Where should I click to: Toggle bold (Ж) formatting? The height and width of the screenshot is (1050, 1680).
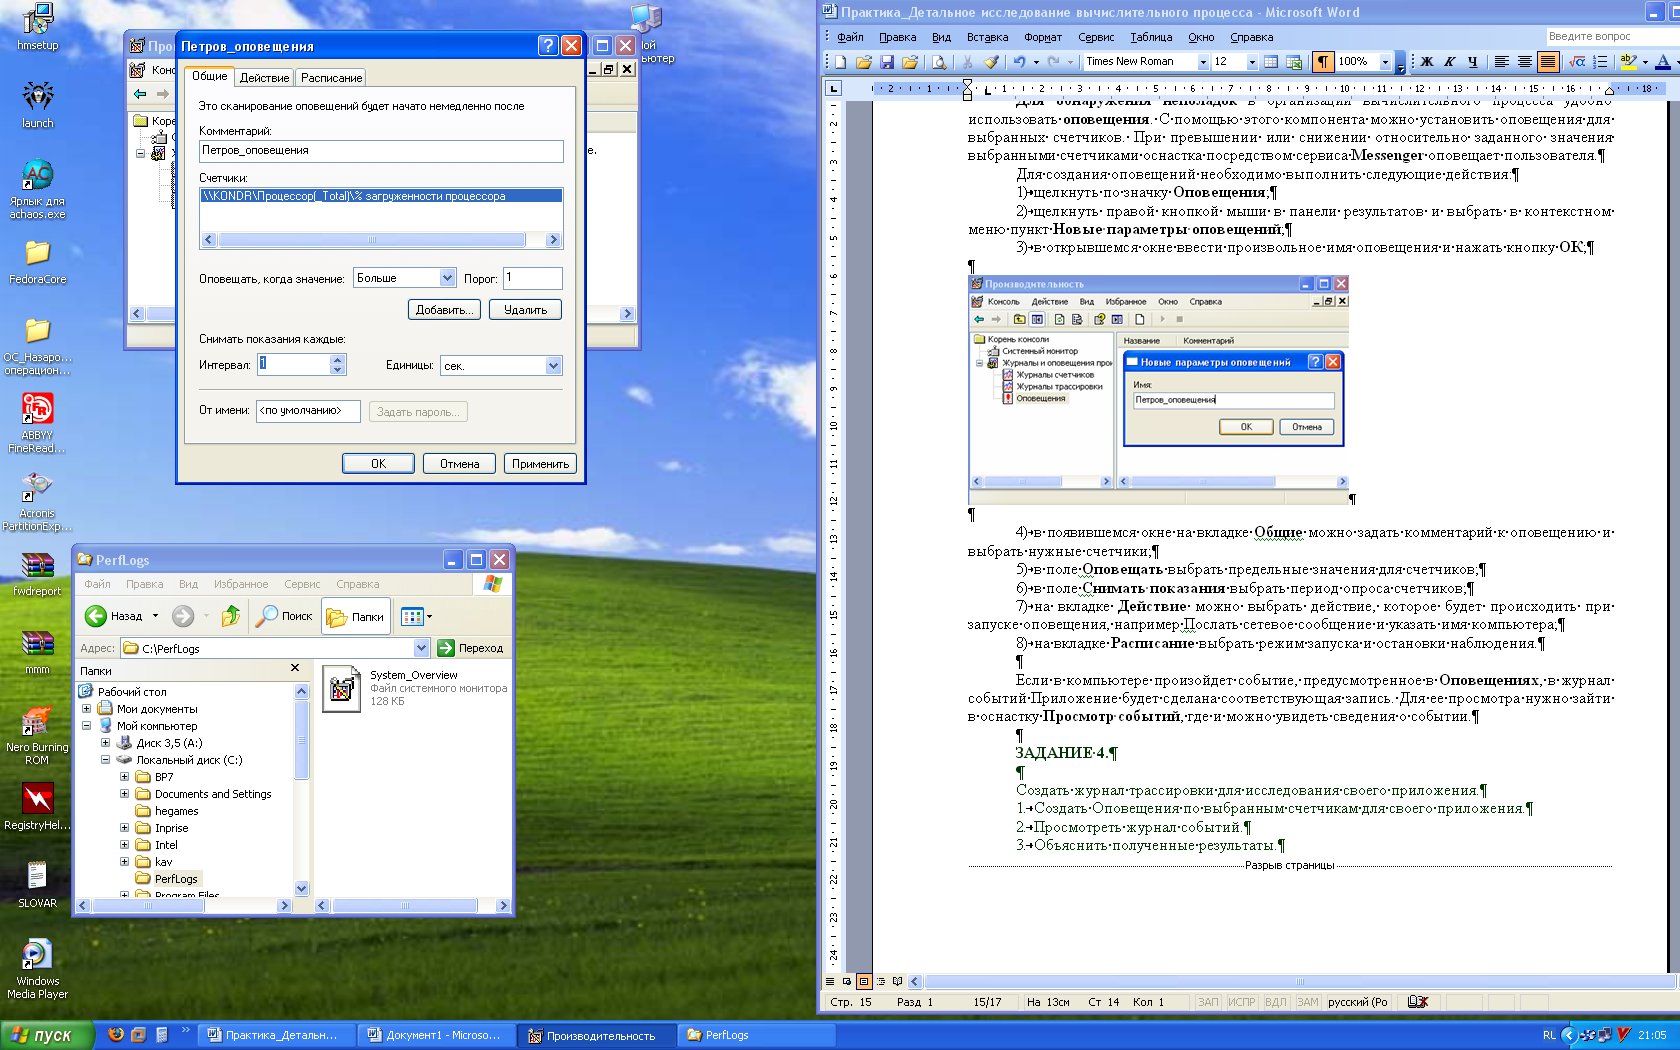click(x=1427, y=62)
